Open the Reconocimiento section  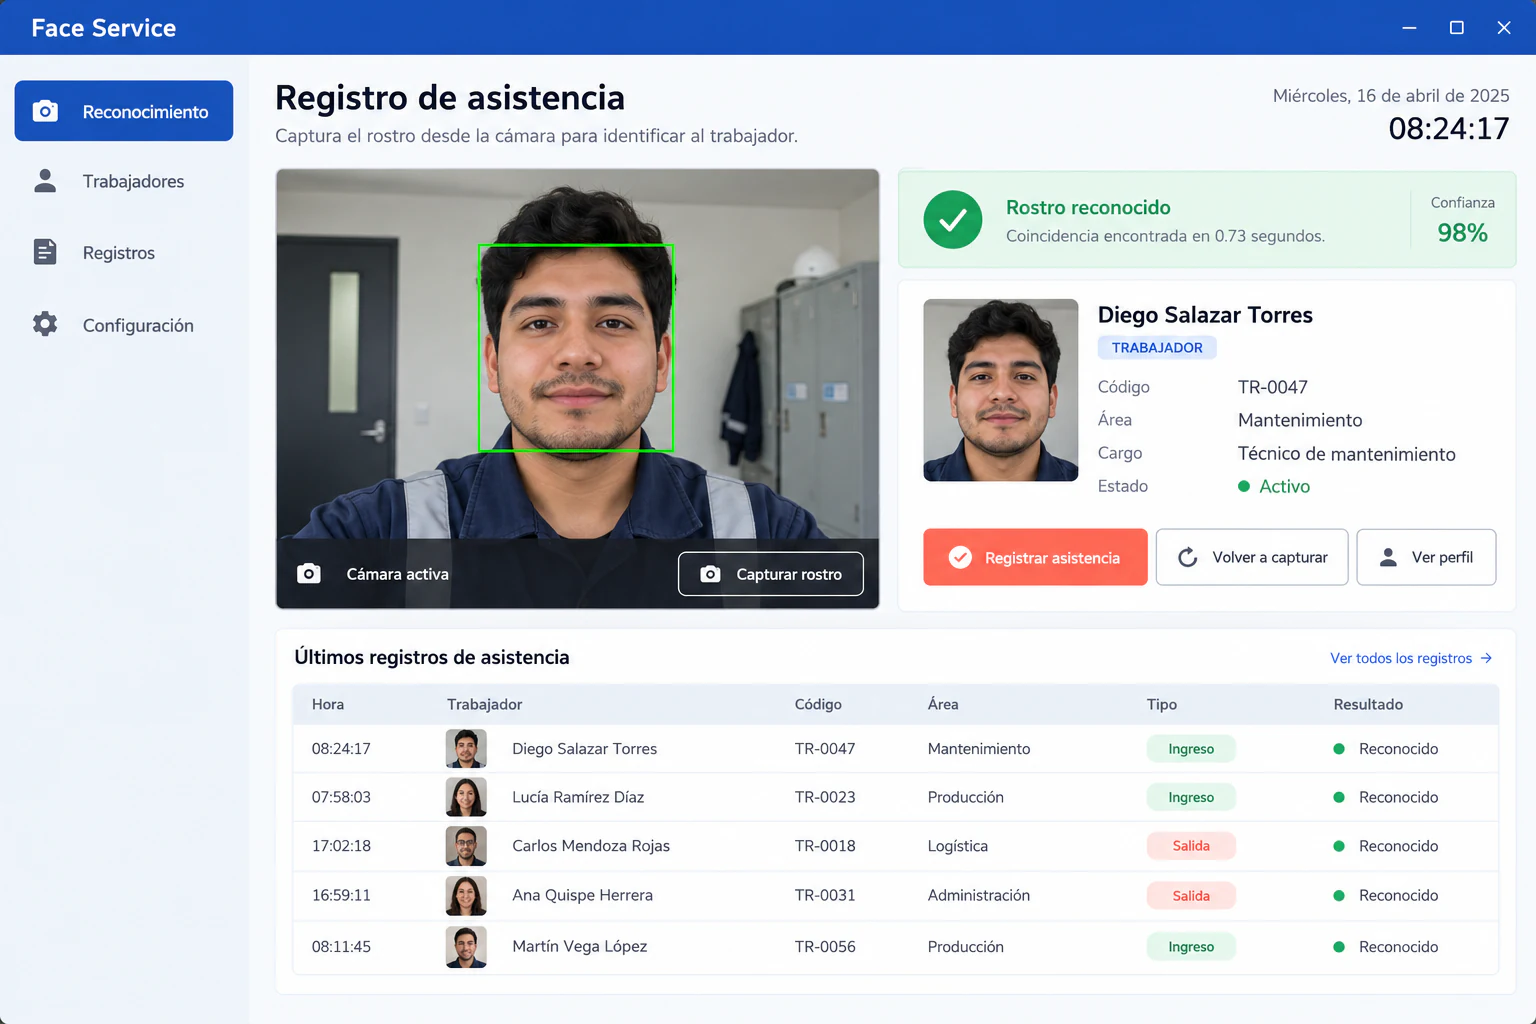124,111
